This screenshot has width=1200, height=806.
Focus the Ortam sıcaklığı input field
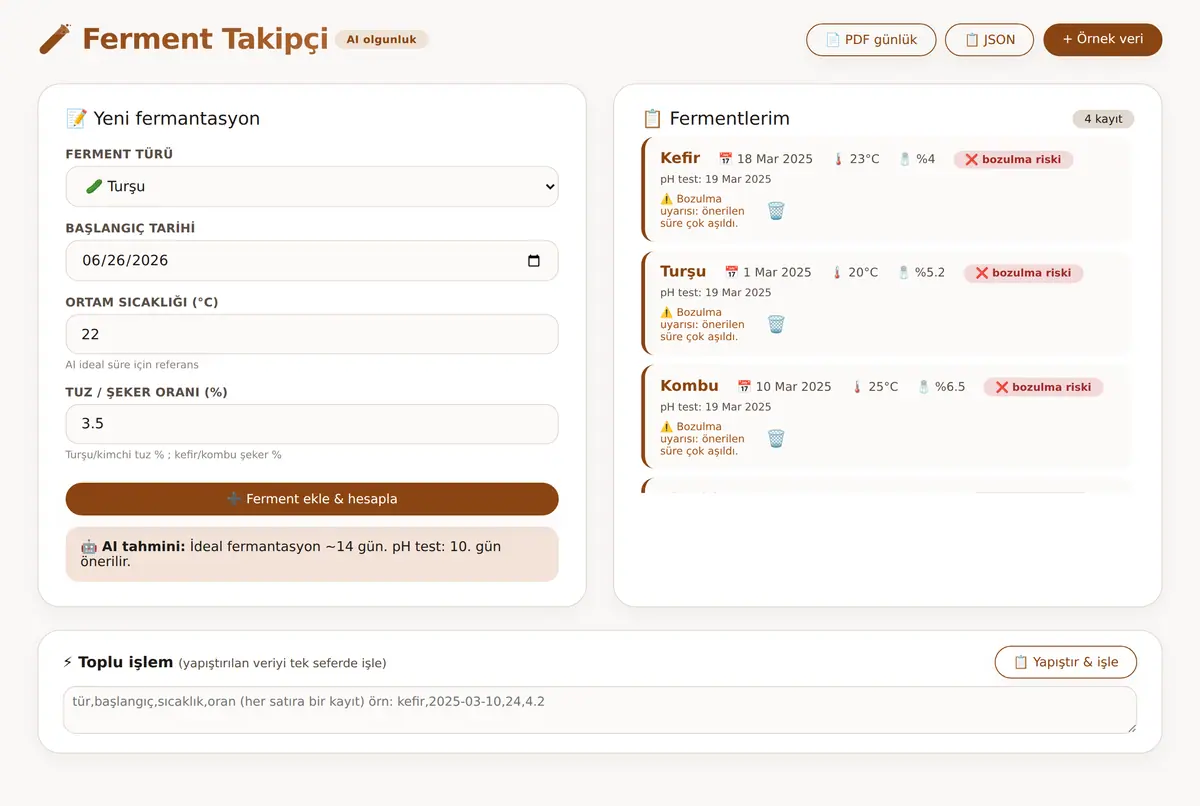tap(312, 334)
